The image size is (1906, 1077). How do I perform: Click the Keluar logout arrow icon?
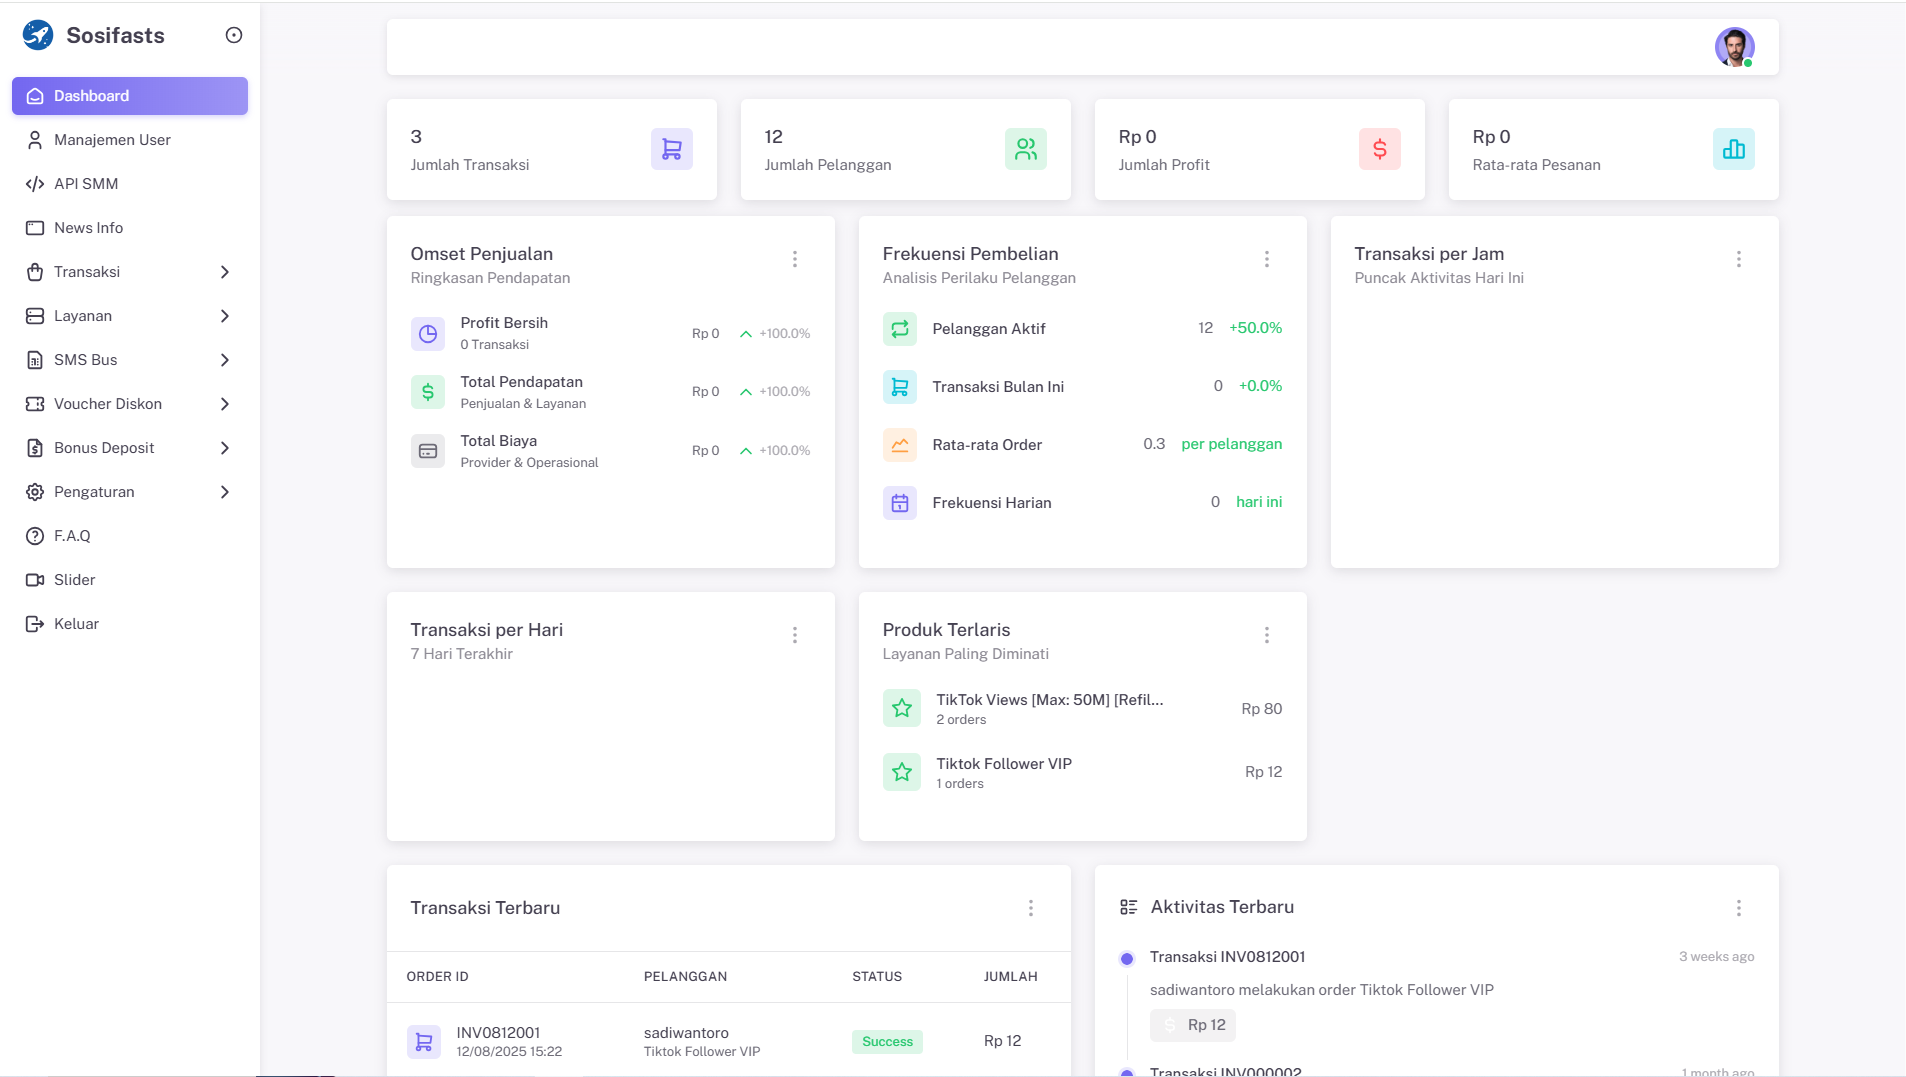(x=35, y=624)
